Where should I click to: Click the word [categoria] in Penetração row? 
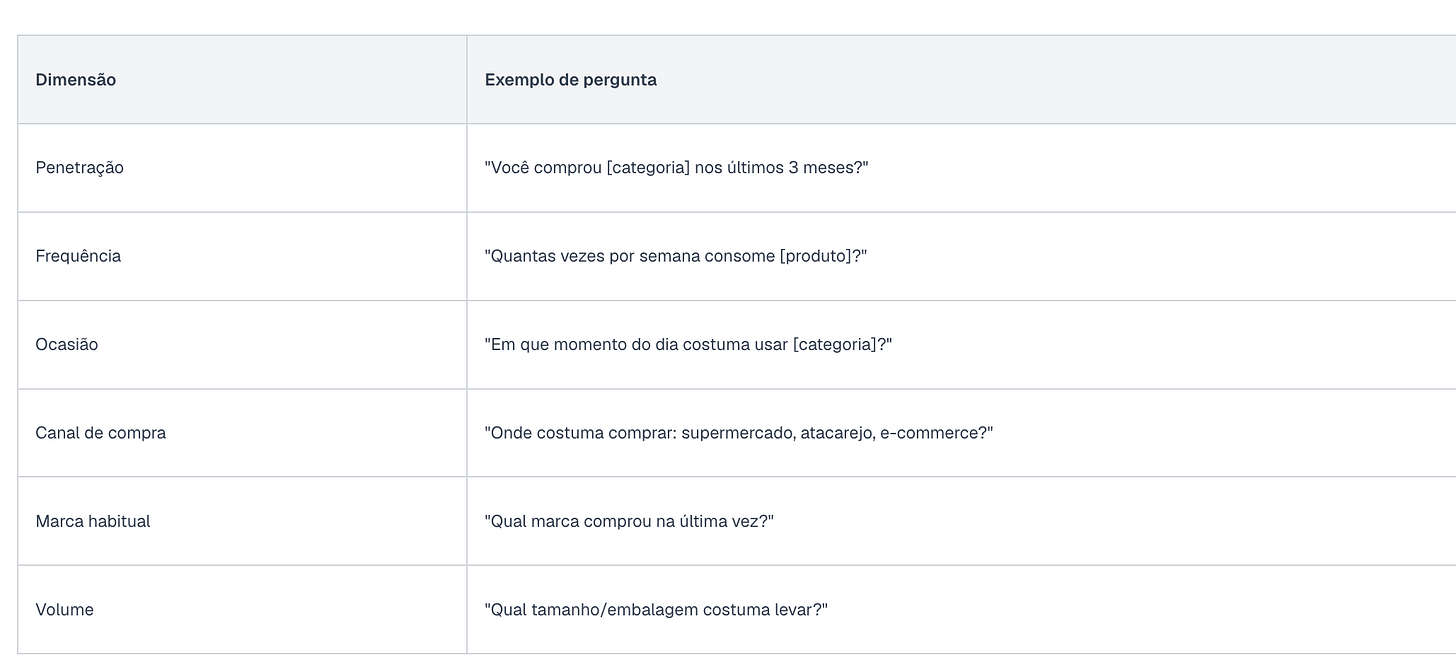coord(648,168)
